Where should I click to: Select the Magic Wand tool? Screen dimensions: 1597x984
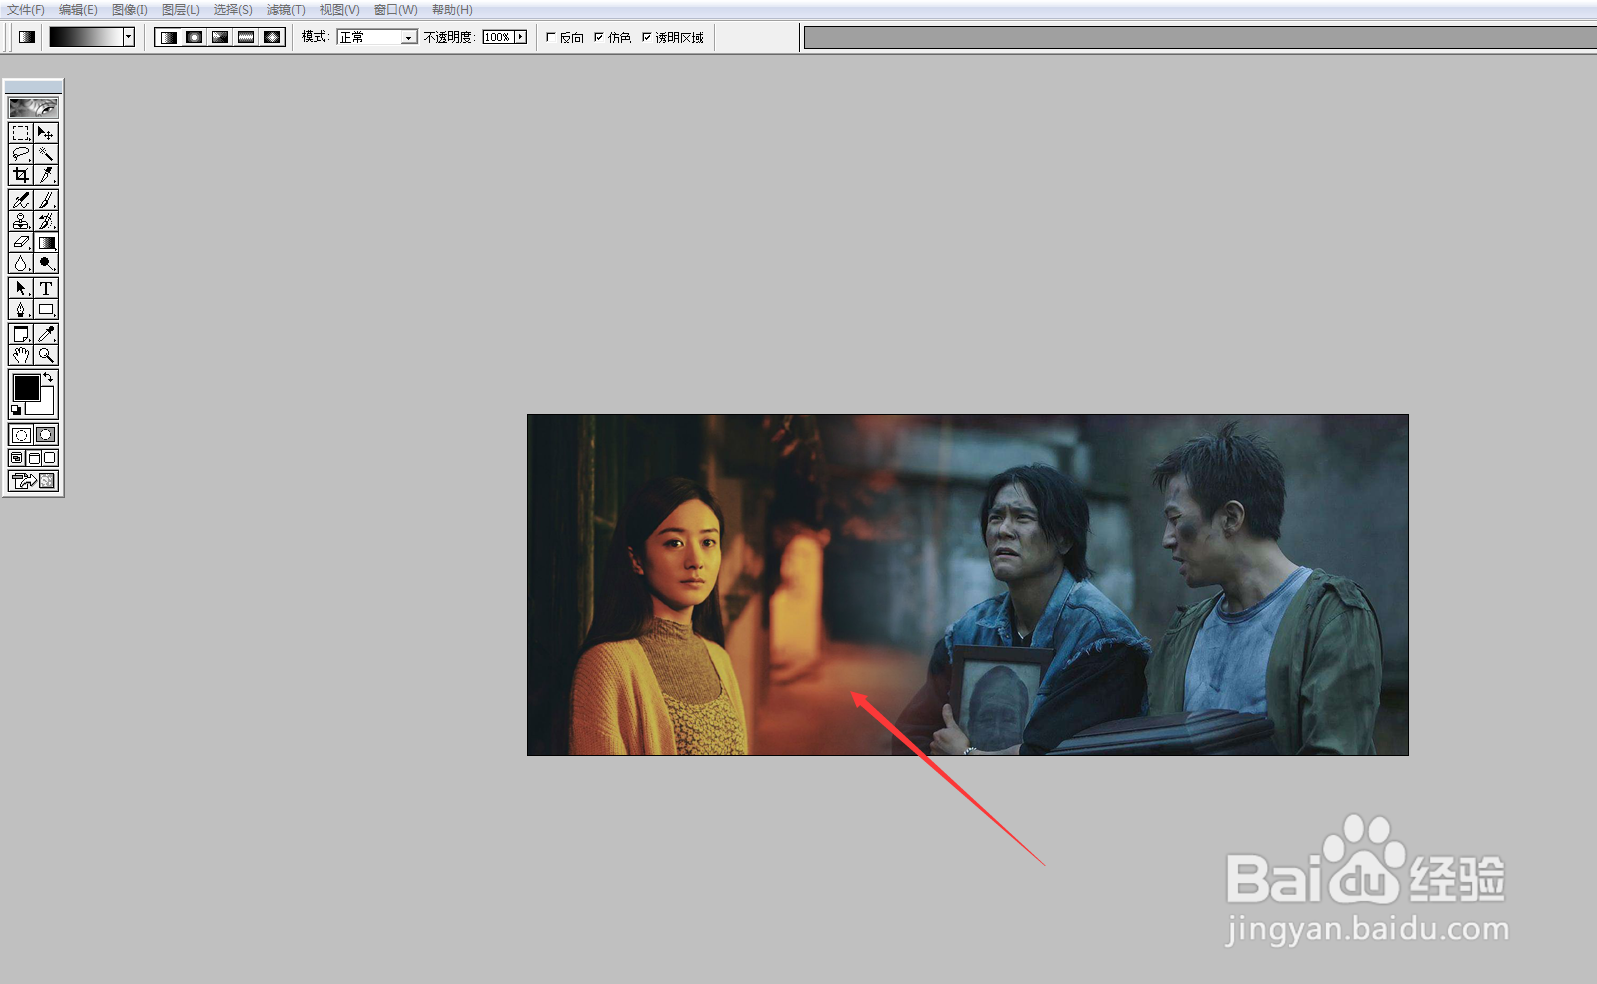point(46,154)
